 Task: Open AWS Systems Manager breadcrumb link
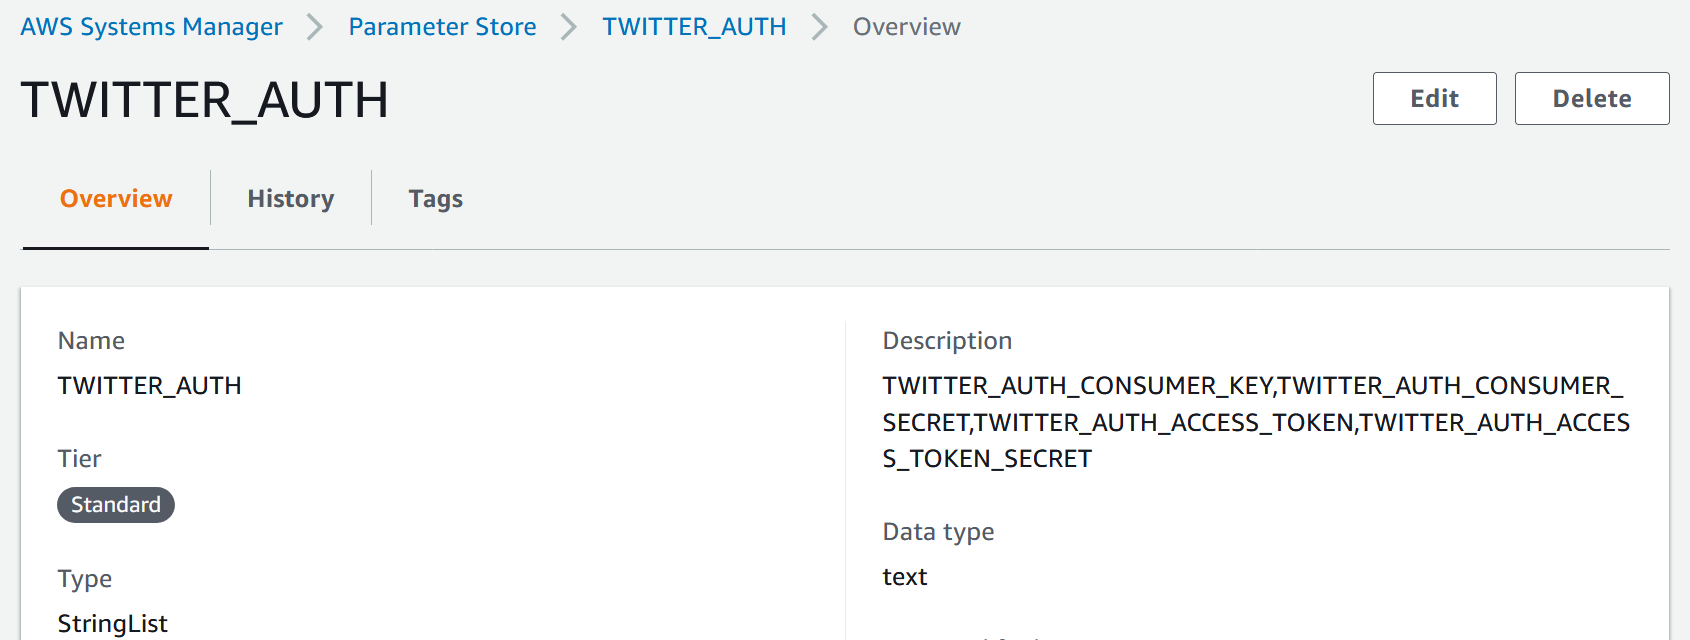(x=151, y=27)
